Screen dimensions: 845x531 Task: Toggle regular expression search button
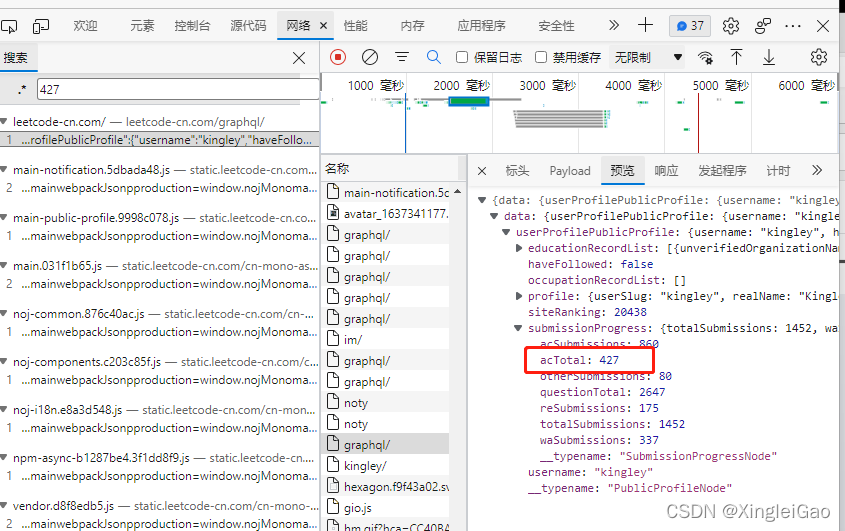22,89
